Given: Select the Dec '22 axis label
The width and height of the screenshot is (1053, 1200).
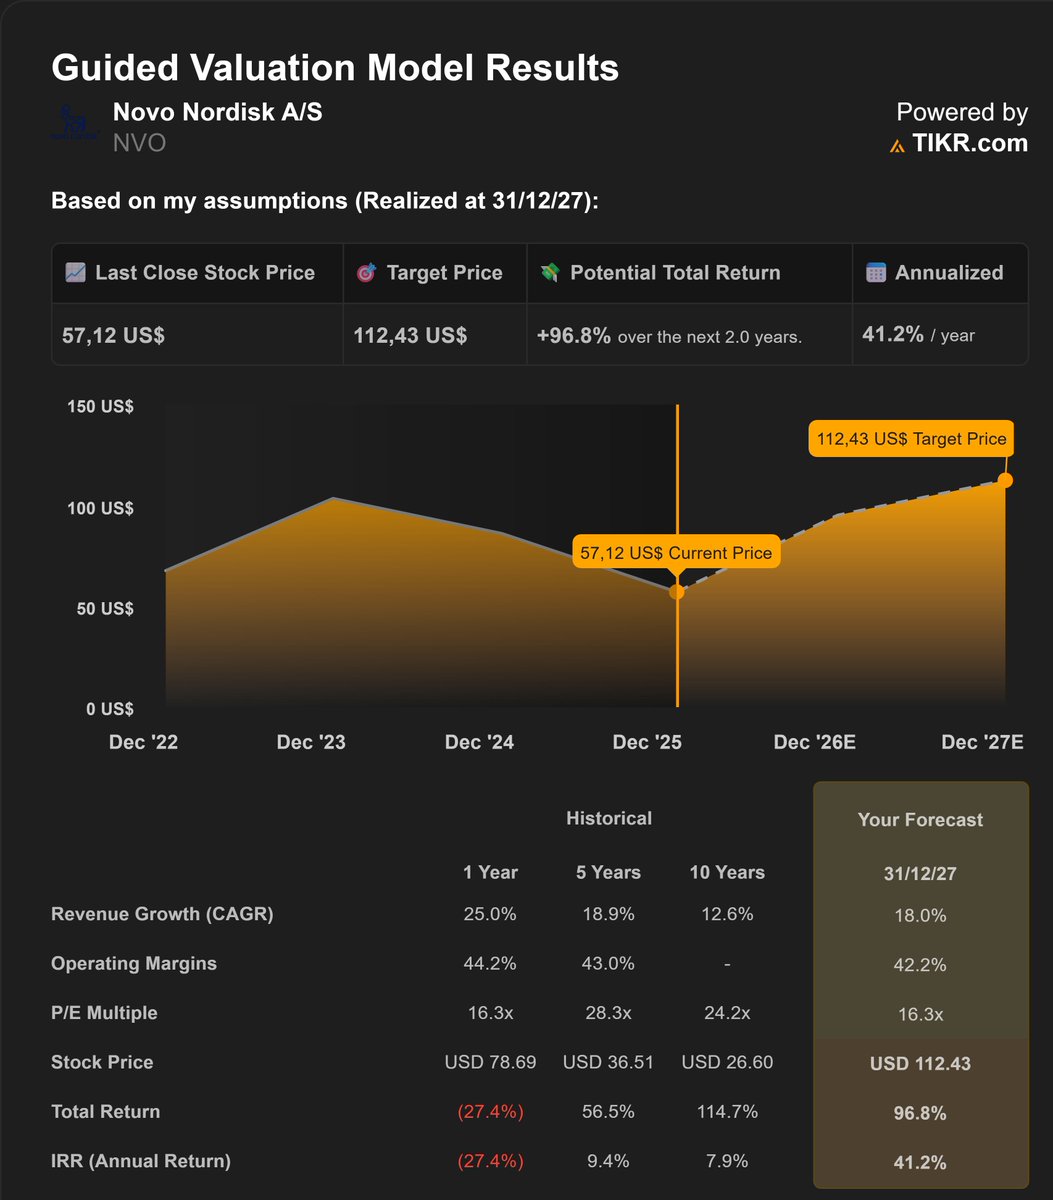Looking at the screenshot, I should pyautogui.click(x=143, y=742).
